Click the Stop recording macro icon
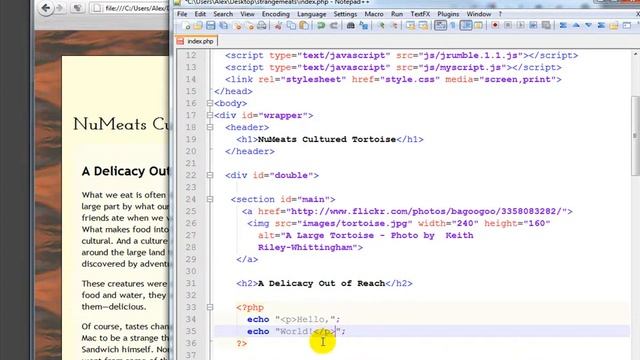The image size is (640, 360). (508, 25)
